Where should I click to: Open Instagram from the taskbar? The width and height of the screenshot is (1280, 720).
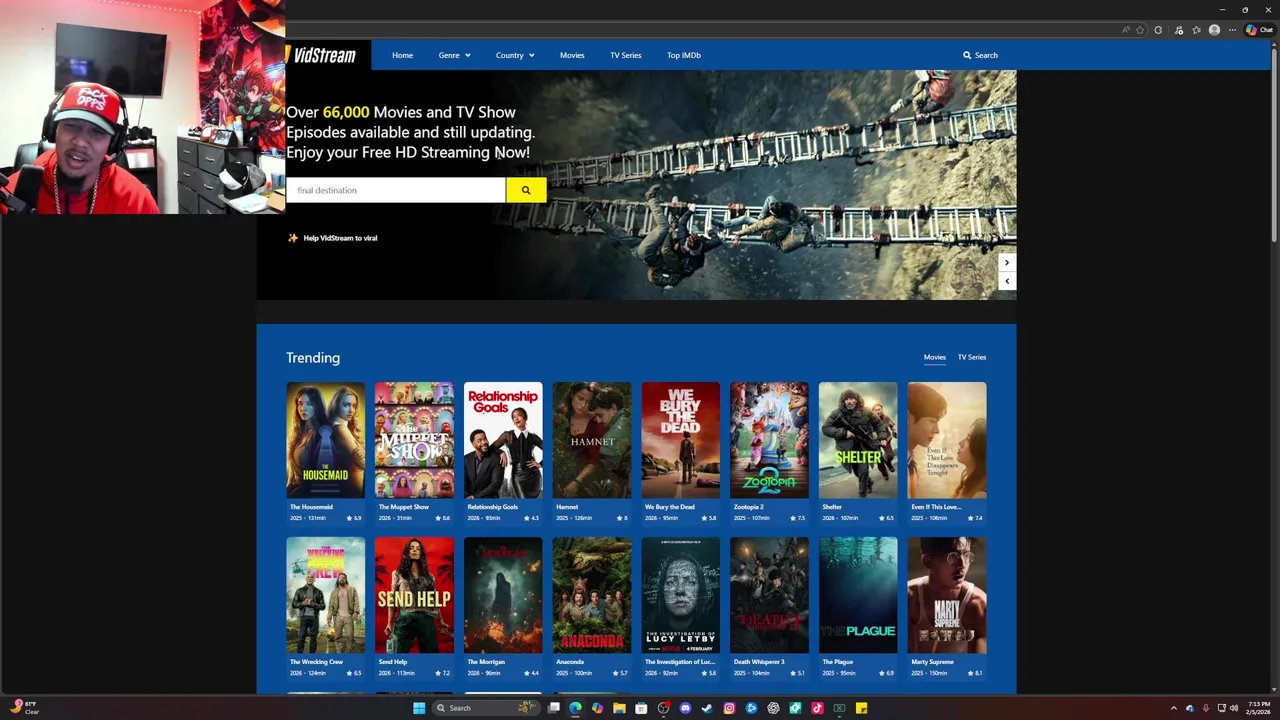[x=729, y=708]
